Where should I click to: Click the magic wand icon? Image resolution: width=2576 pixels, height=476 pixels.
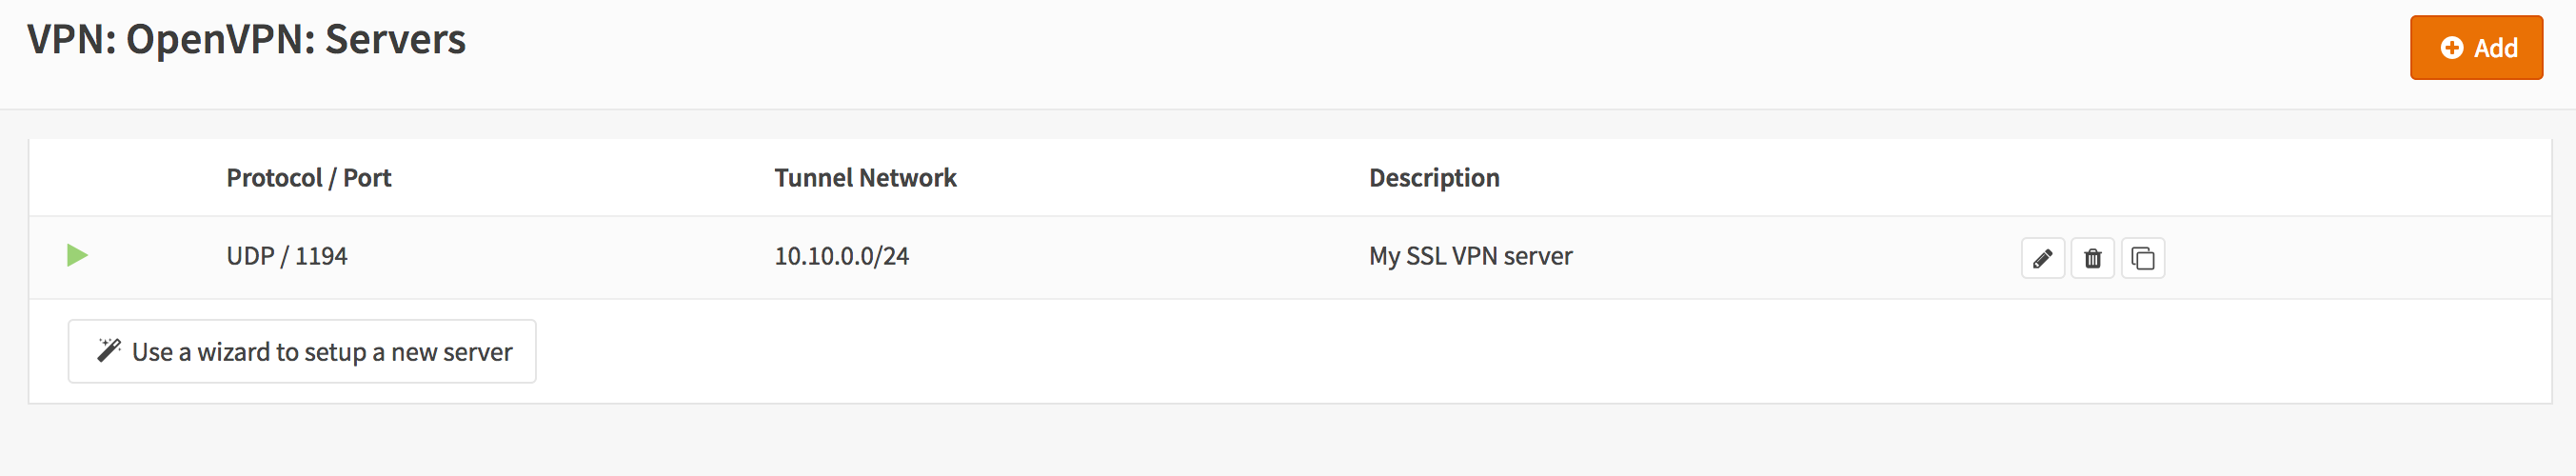pyautogui.click(x=109, y=350)
